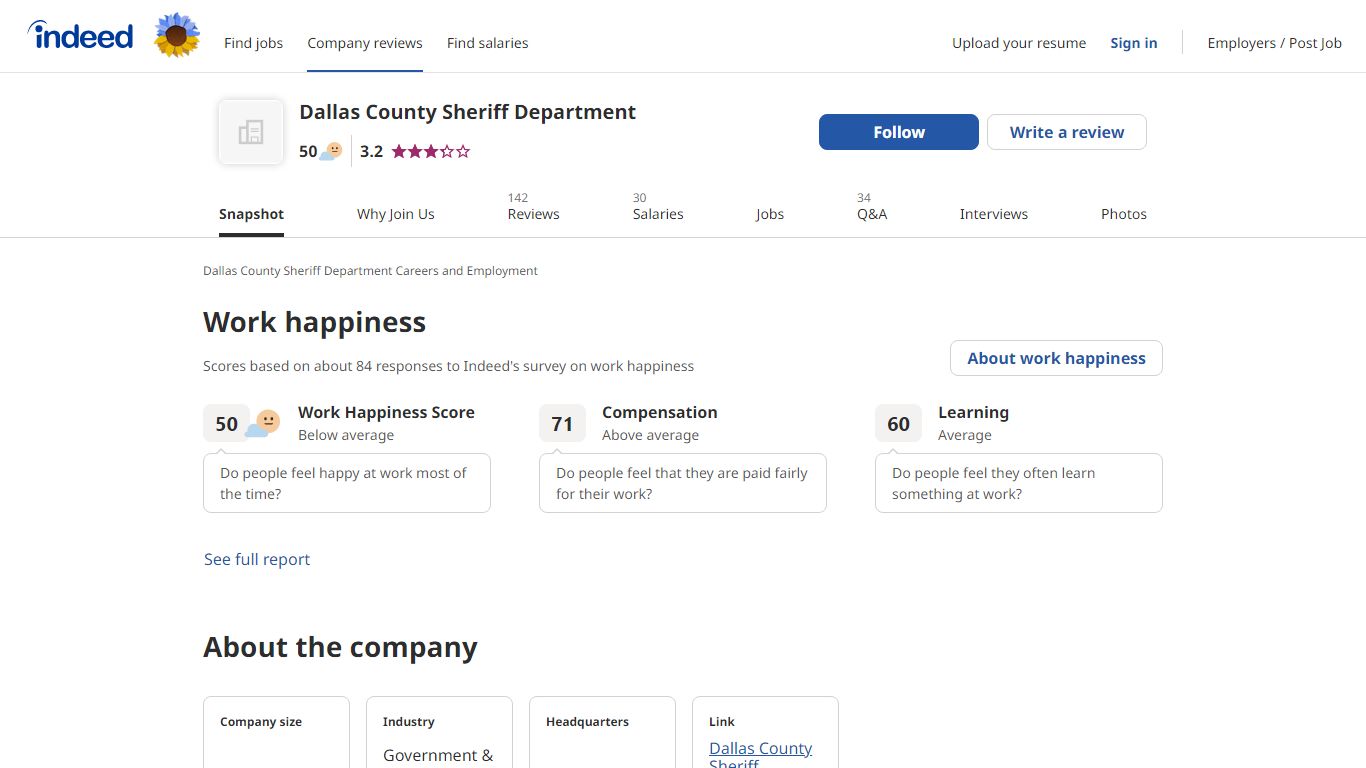Viewport: 1366px width, 768px height.
Task: Click the 3.2 rating number
Action: [x=372, y=152]
